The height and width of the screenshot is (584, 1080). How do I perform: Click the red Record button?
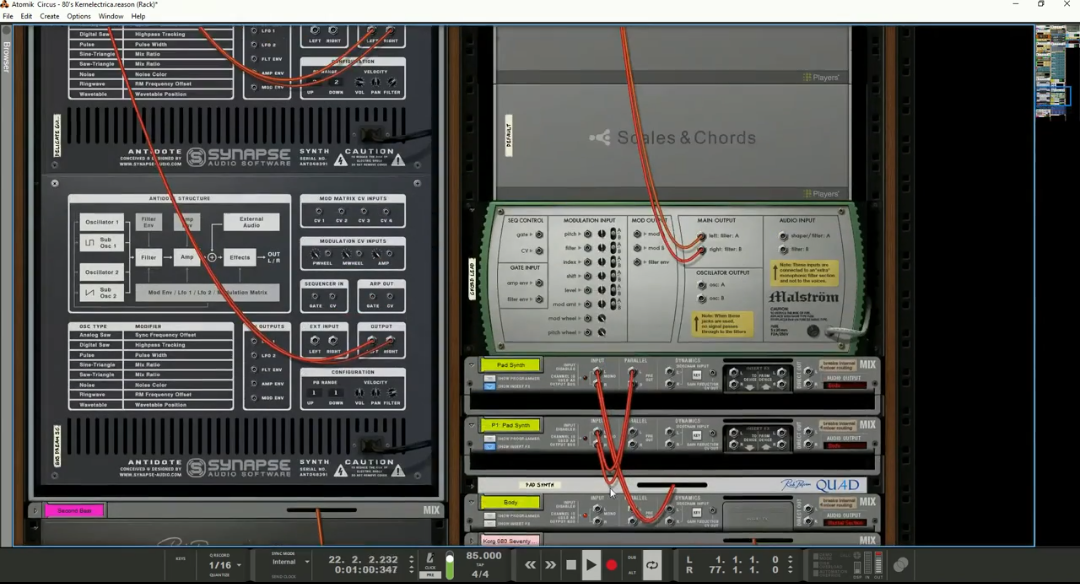[x=611, y=565]
